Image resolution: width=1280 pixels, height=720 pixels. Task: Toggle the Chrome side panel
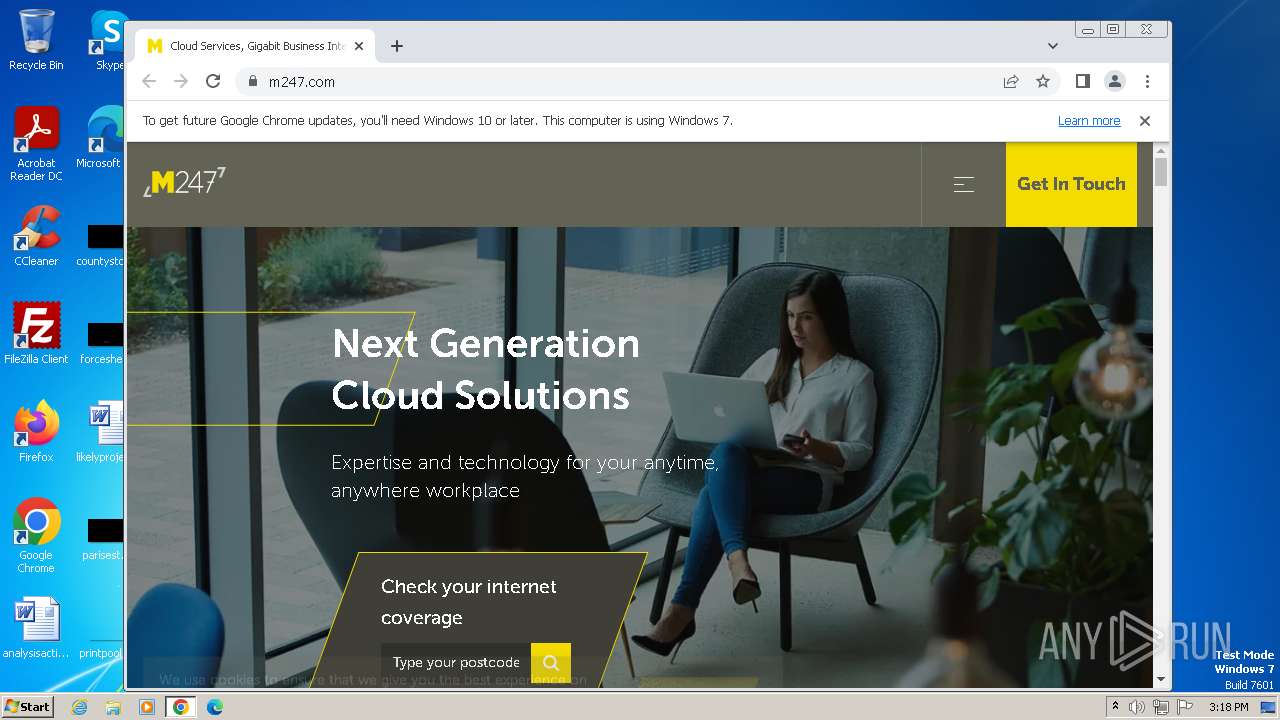1083,82
